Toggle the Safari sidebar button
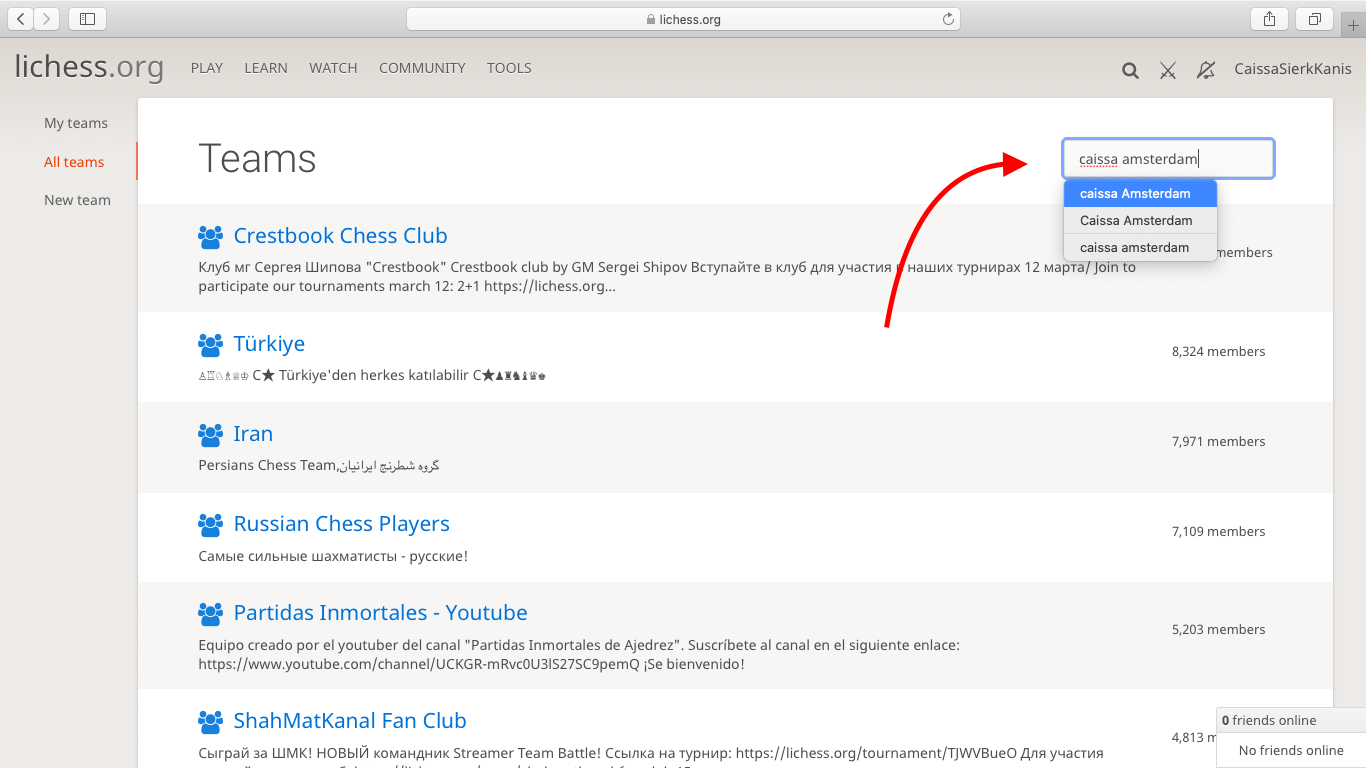This screenshot has width=1366, height=768. pos(87,19)
